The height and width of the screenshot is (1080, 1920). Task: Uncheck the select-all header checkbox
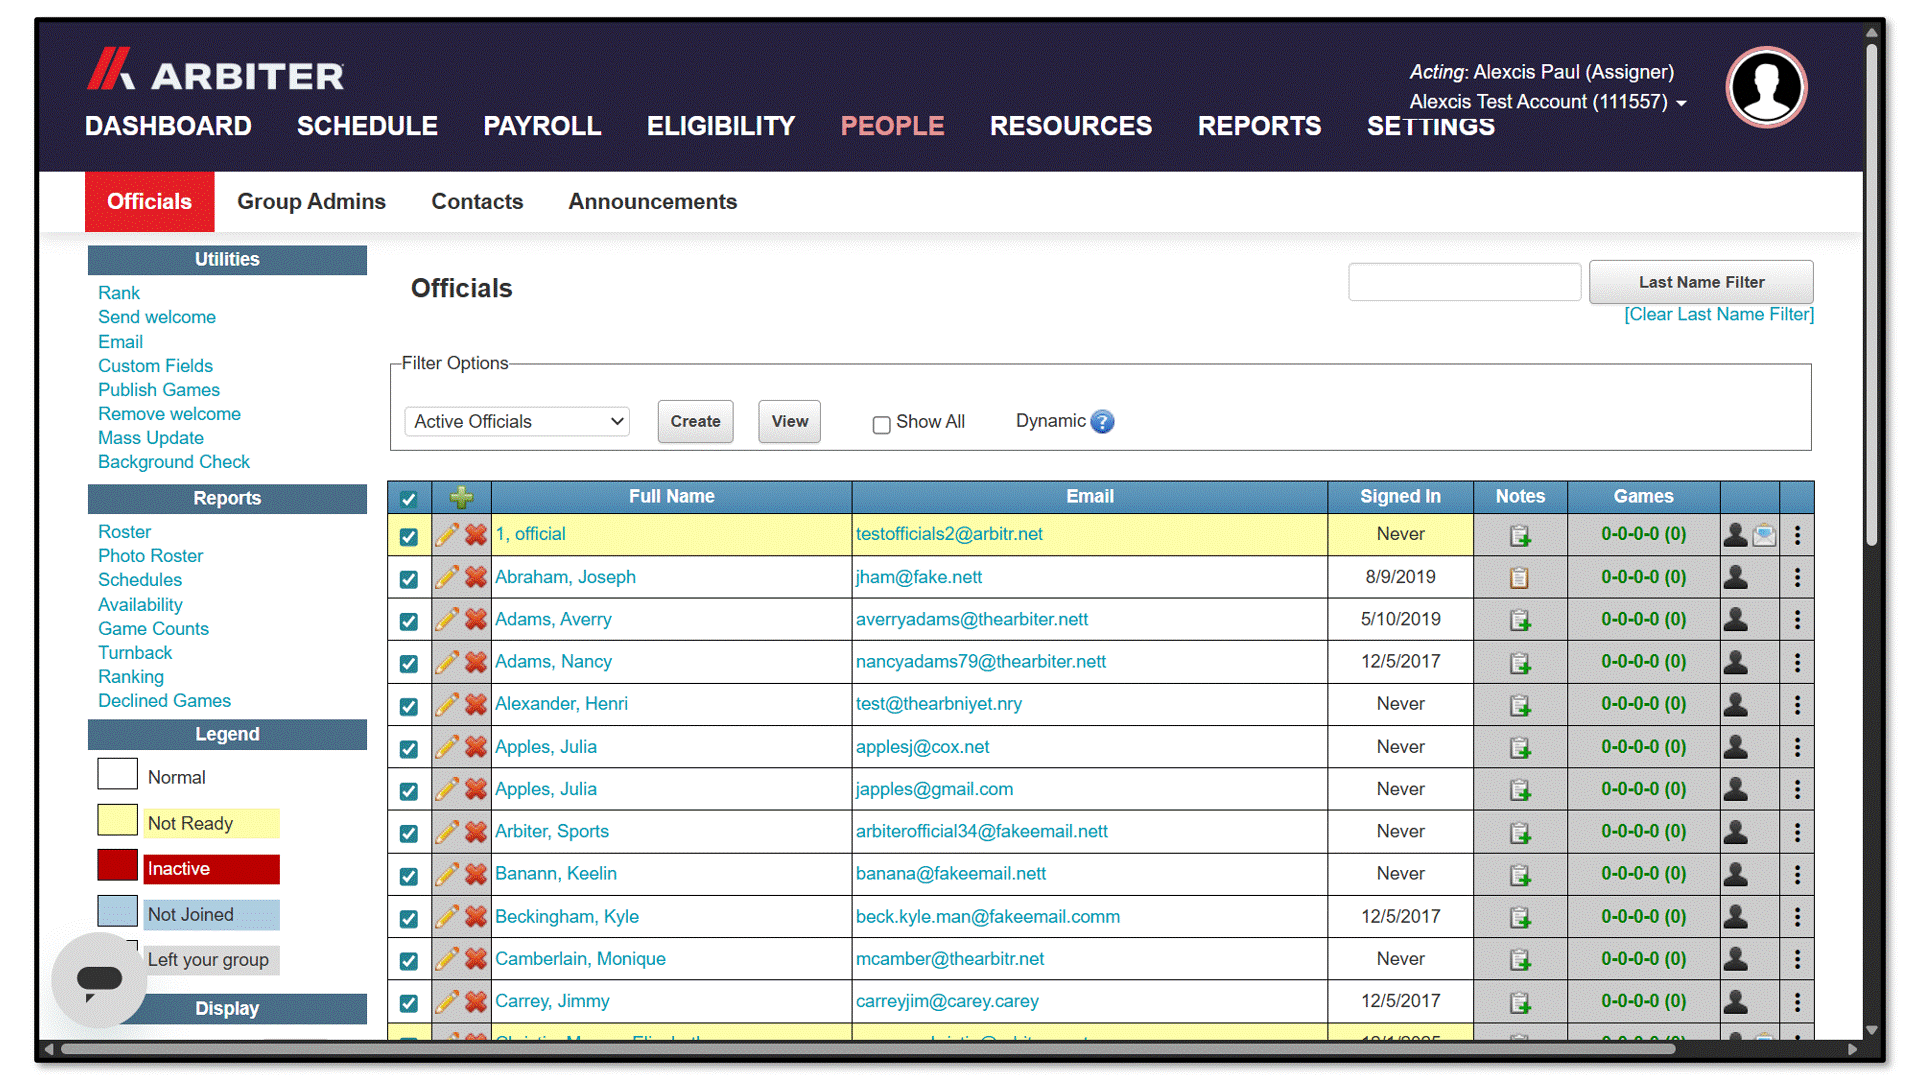408,498
